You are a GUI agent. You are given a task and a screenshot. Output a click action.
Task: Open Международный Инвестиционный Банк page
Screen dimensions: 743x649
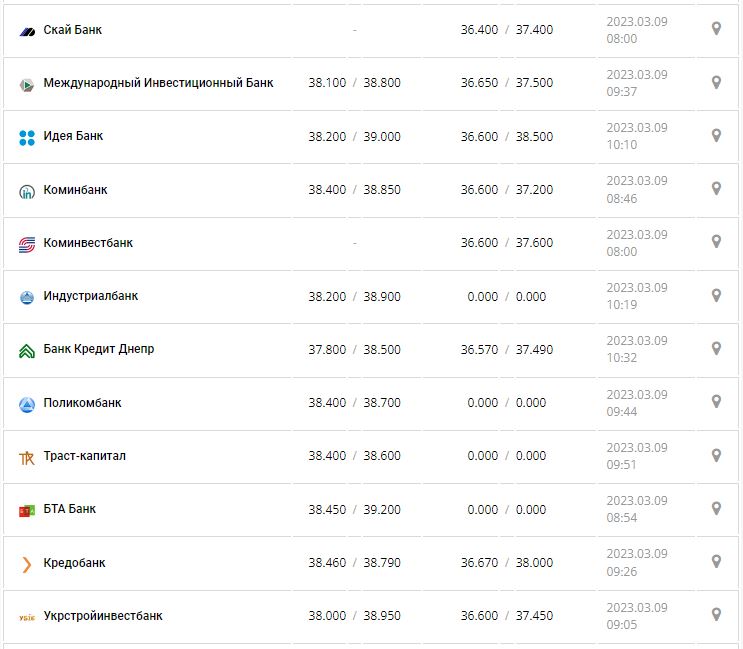pos(158,83)
